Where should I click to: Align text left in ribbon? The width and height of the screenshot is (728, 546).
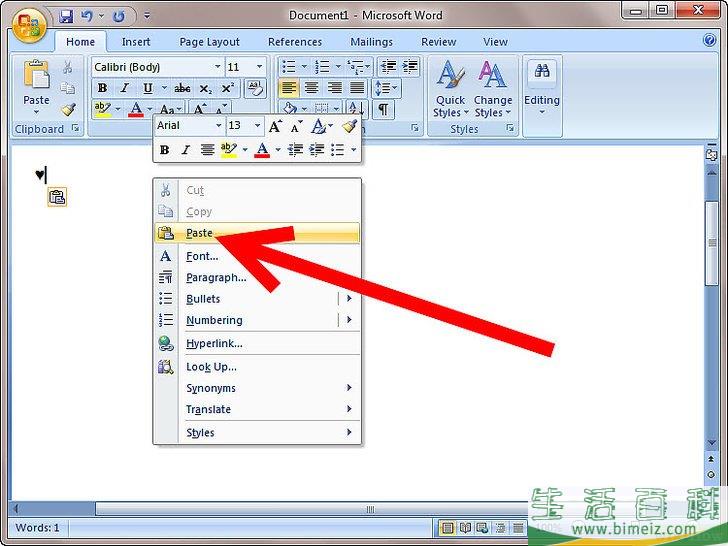[288, 87]
